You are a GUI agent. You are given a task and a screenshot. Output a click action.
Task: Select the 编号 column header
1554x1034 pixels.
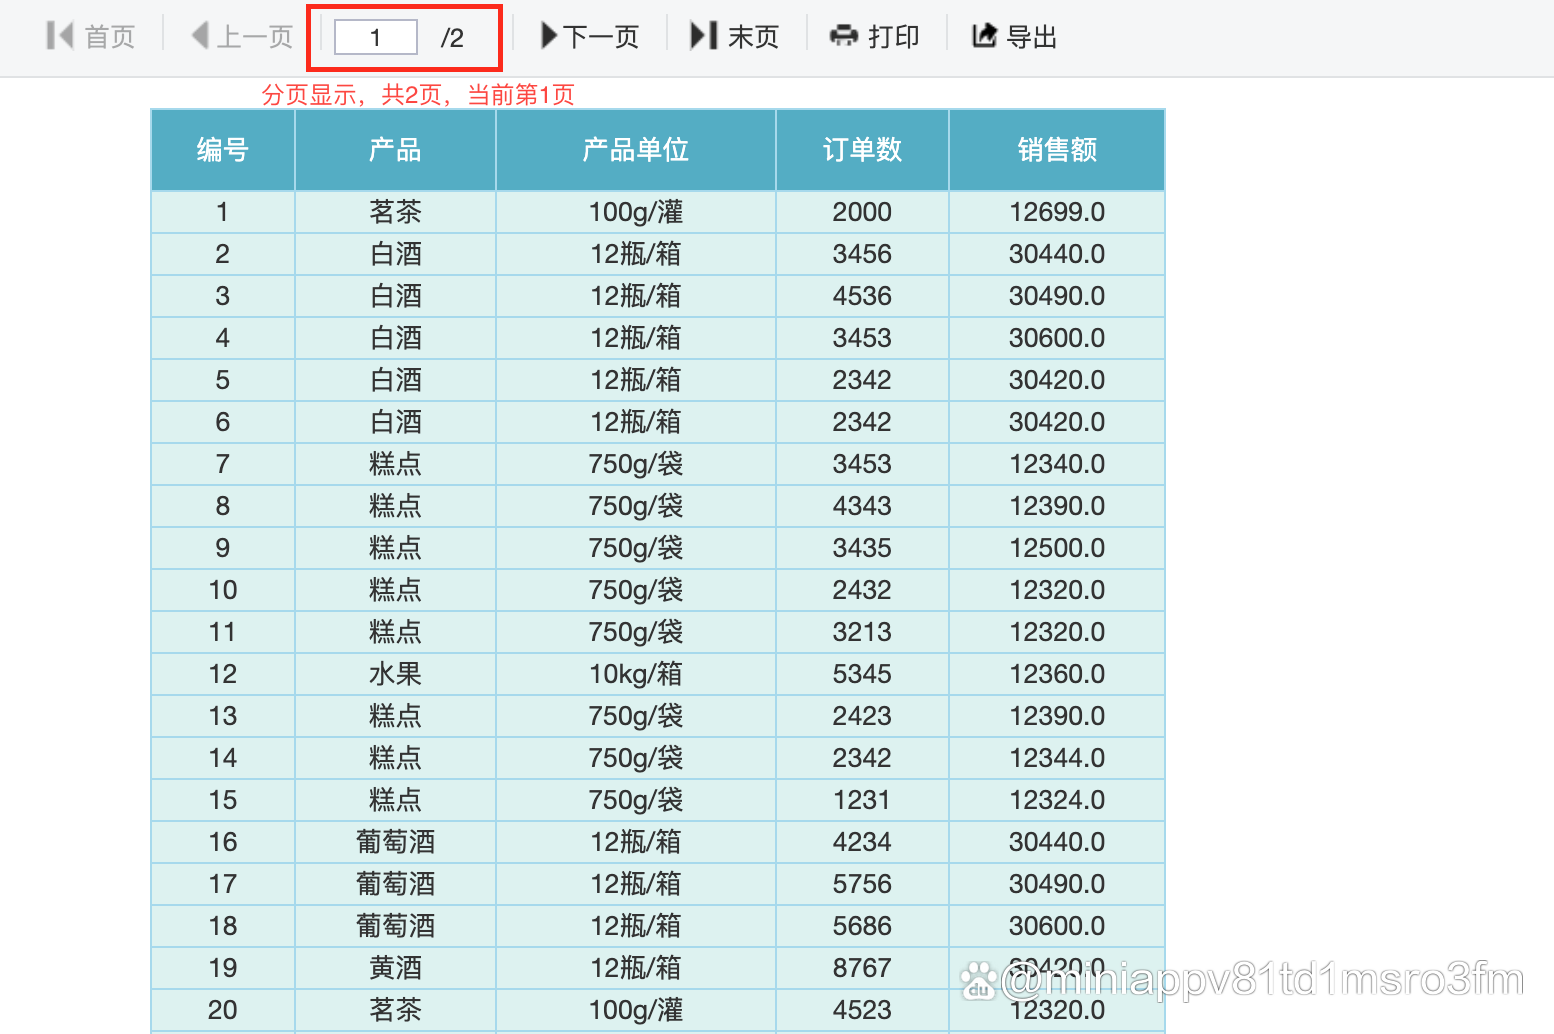click(x=223, y=150)
